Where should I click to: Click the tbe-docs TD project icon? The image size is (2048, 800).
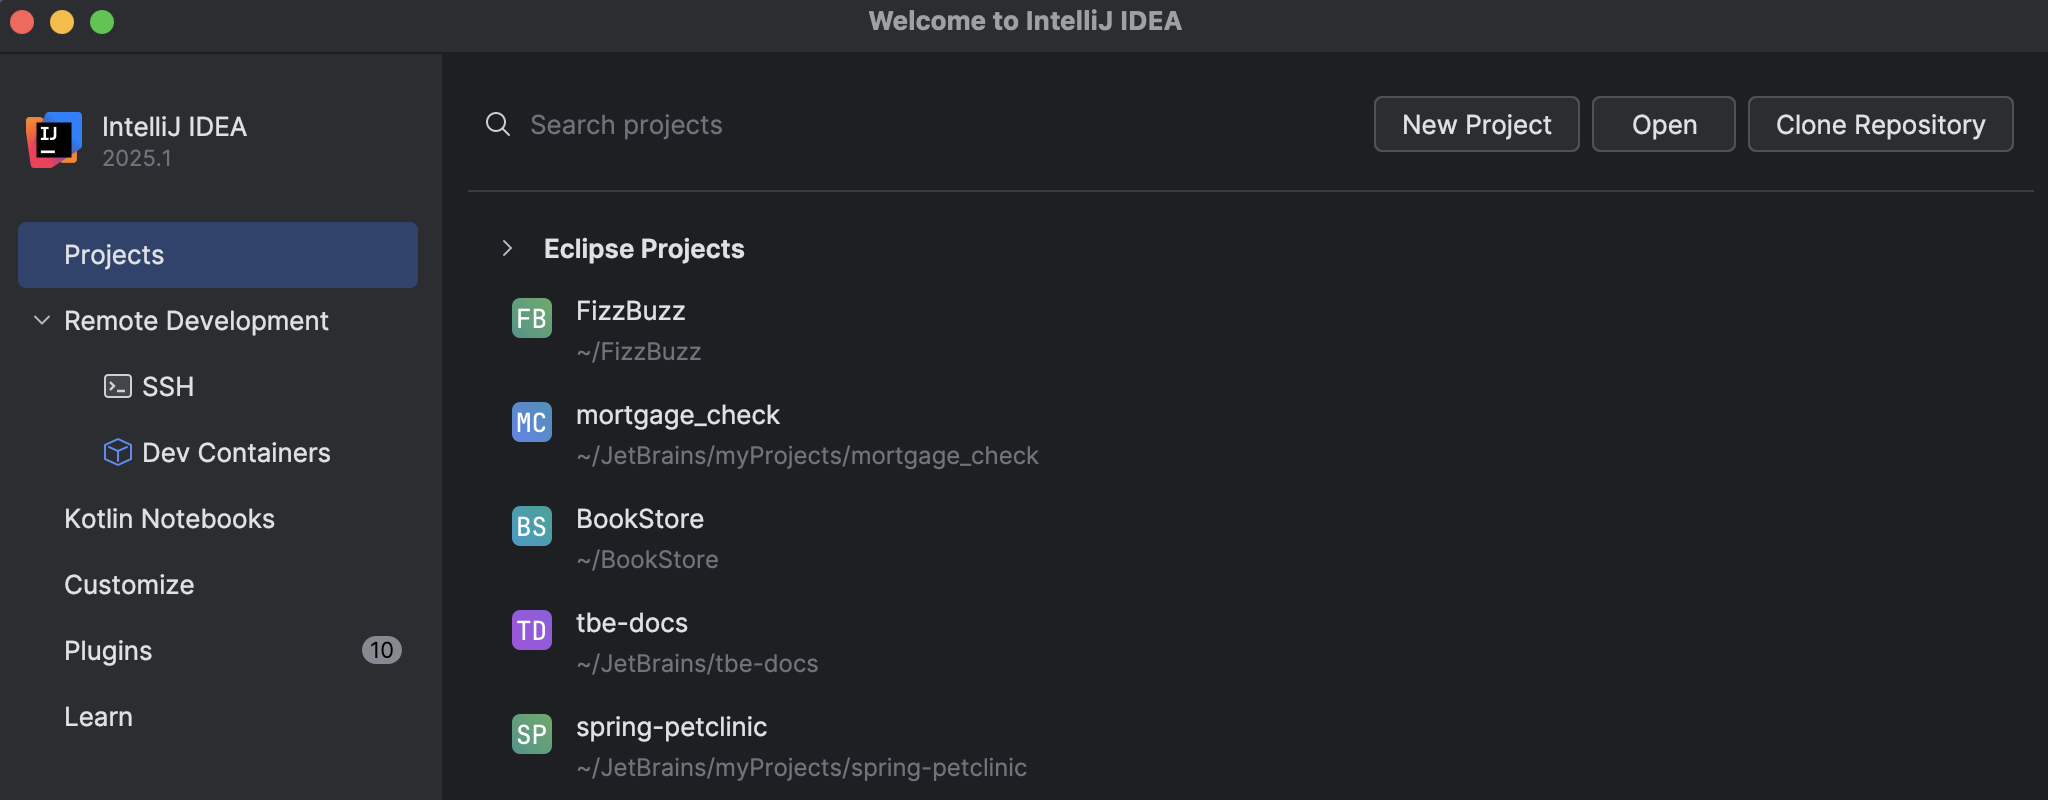point(531,630)
